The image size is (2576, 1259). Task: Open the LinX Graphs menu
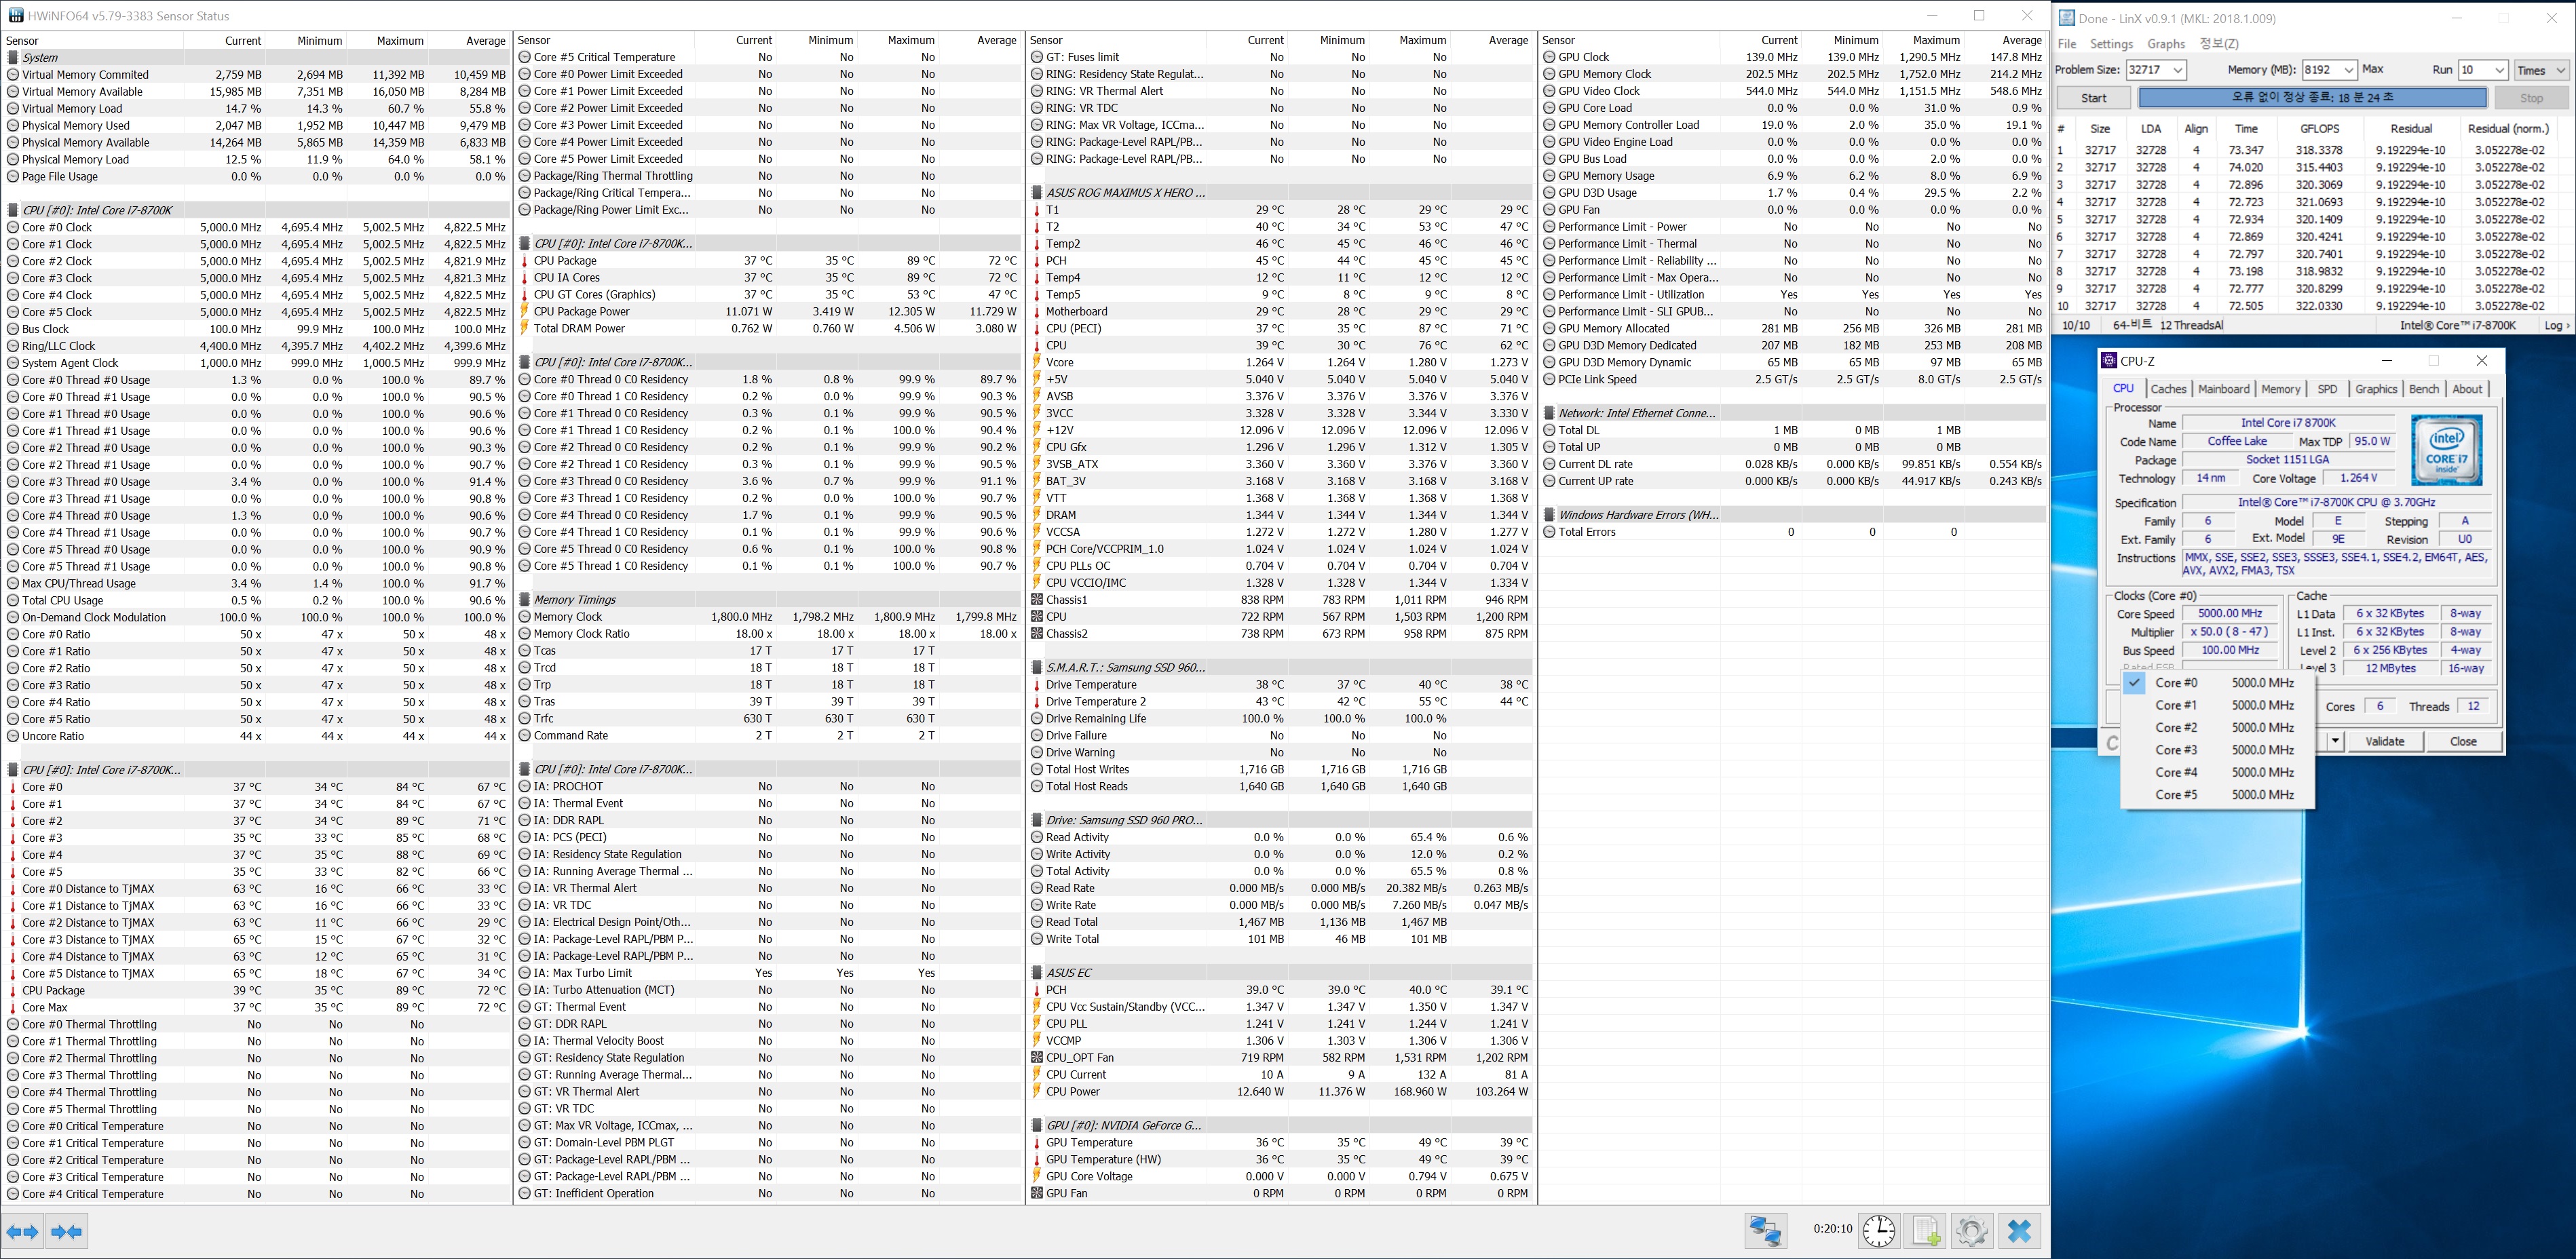(2165, 44)
